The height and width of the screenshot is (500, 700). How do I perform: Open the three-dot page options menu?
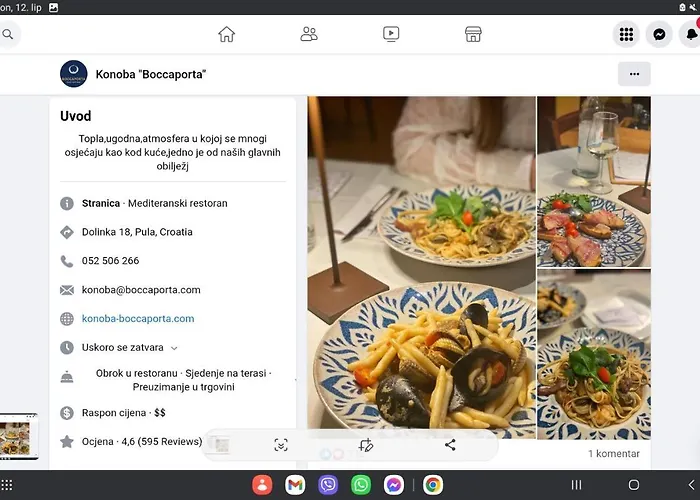click(x=633, y=74)
